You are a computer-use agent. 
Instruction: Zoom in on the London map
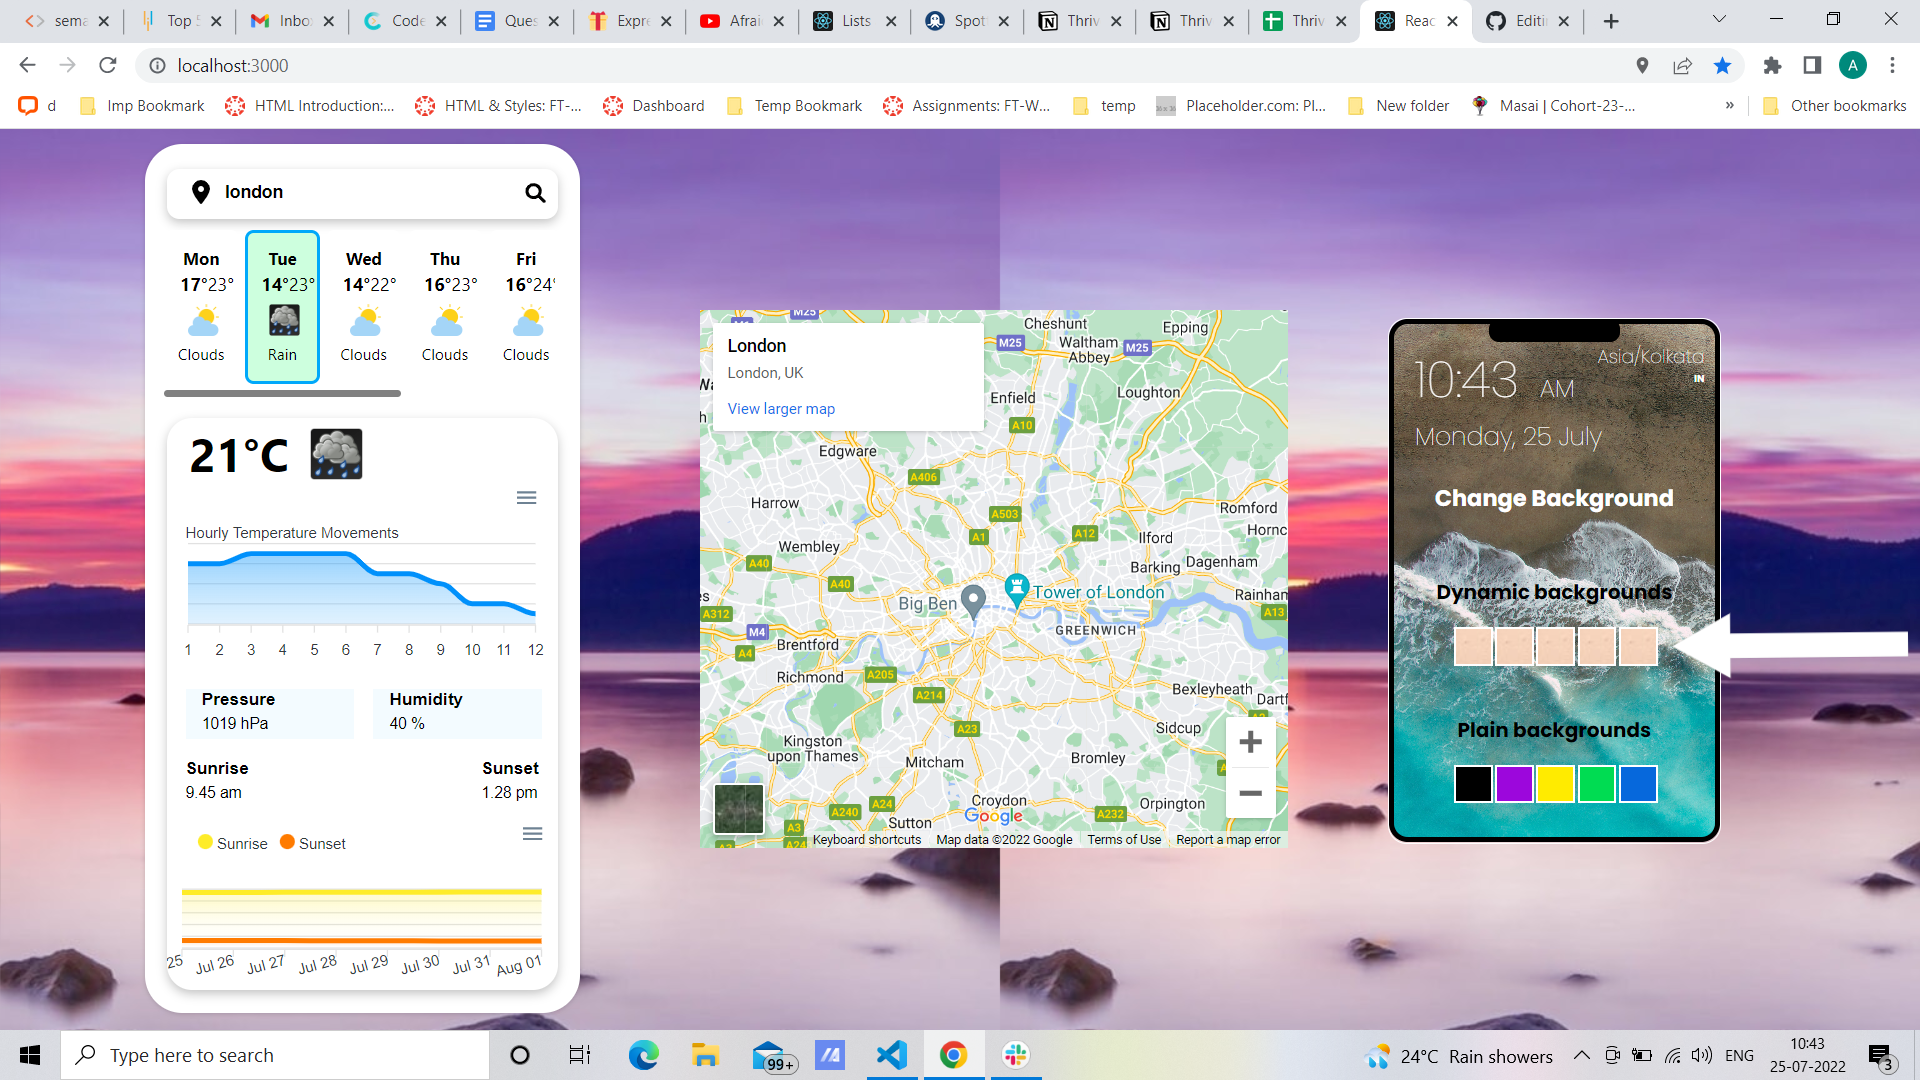tap(1250, 742)
